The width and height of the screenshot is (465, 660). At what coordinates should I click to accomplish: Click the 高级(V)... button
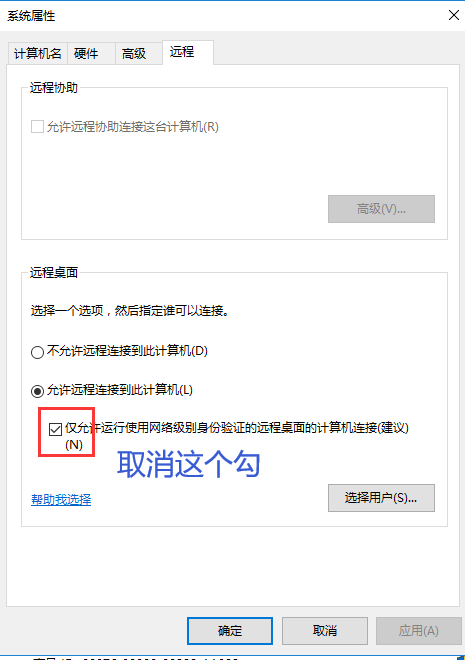pos(381,209)
